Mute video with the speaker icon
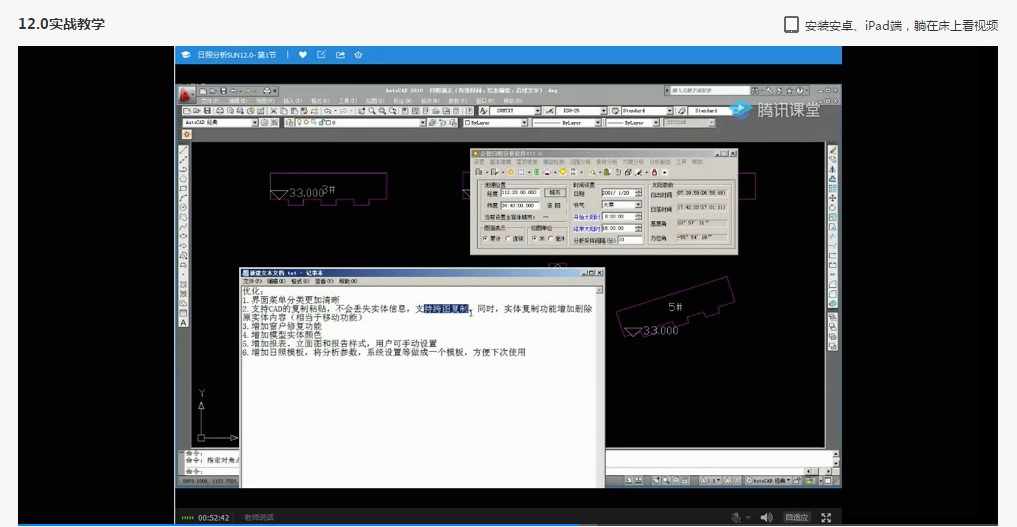 click(x=766, y=517)
